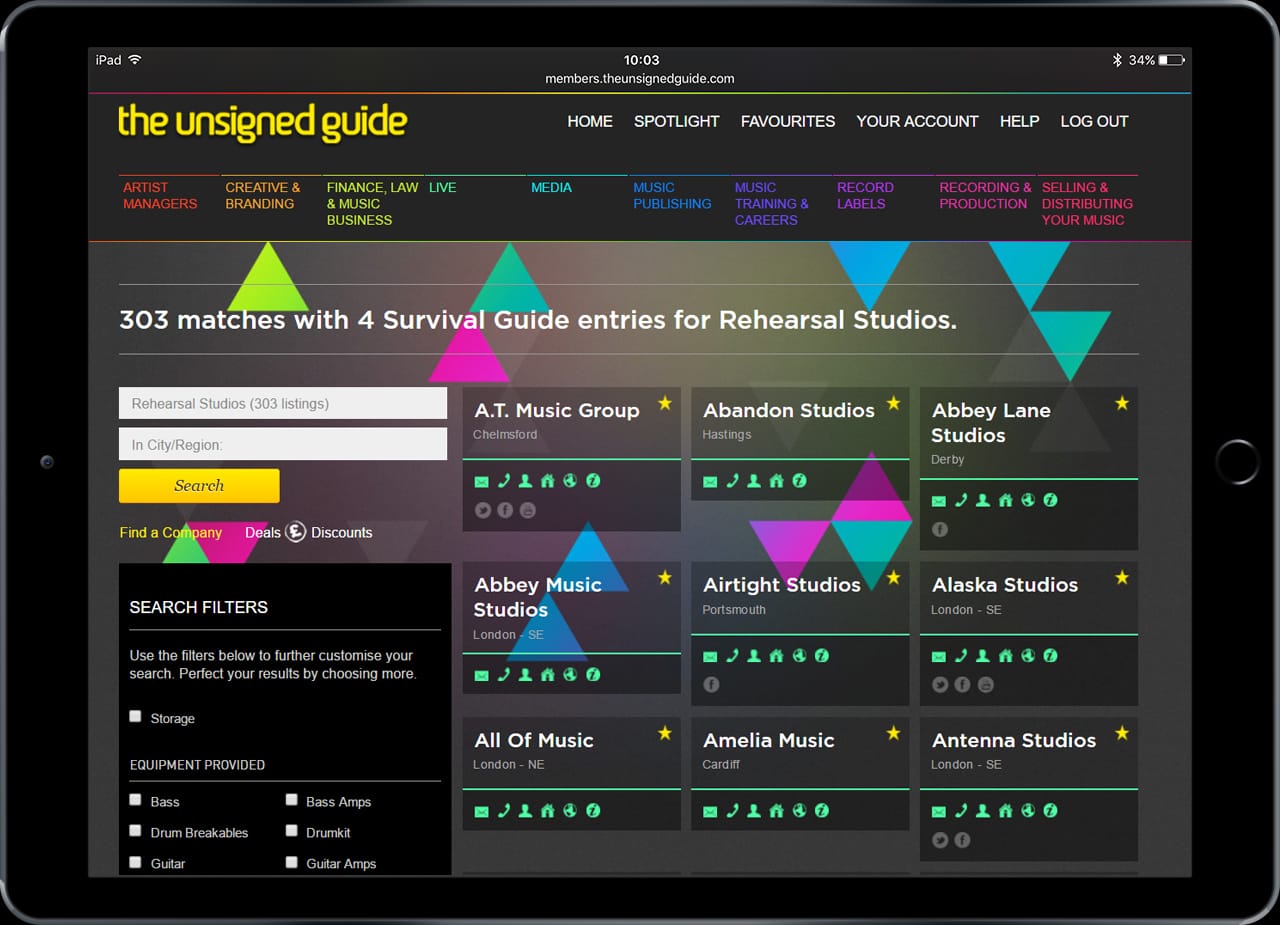Click the yellow Search button
This screenshot has height=925, width=1280.
(199, 486)
